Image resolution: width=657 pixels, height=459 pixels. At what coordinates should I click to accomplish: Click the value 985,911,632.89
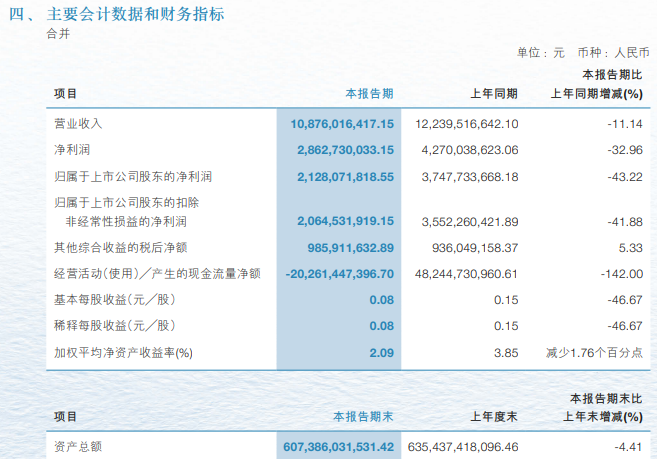coord(351,248)
